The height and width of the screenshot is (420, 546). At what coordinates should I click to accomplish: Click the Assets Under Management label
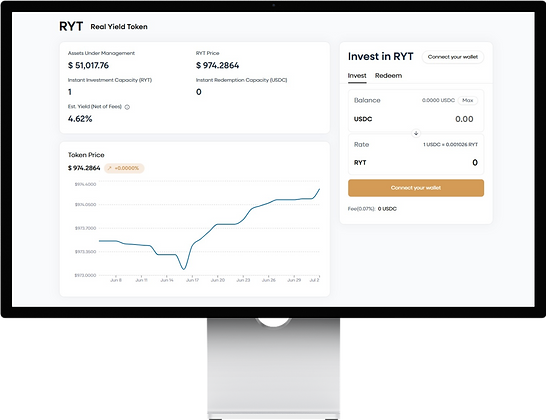[x=101, y=53]
